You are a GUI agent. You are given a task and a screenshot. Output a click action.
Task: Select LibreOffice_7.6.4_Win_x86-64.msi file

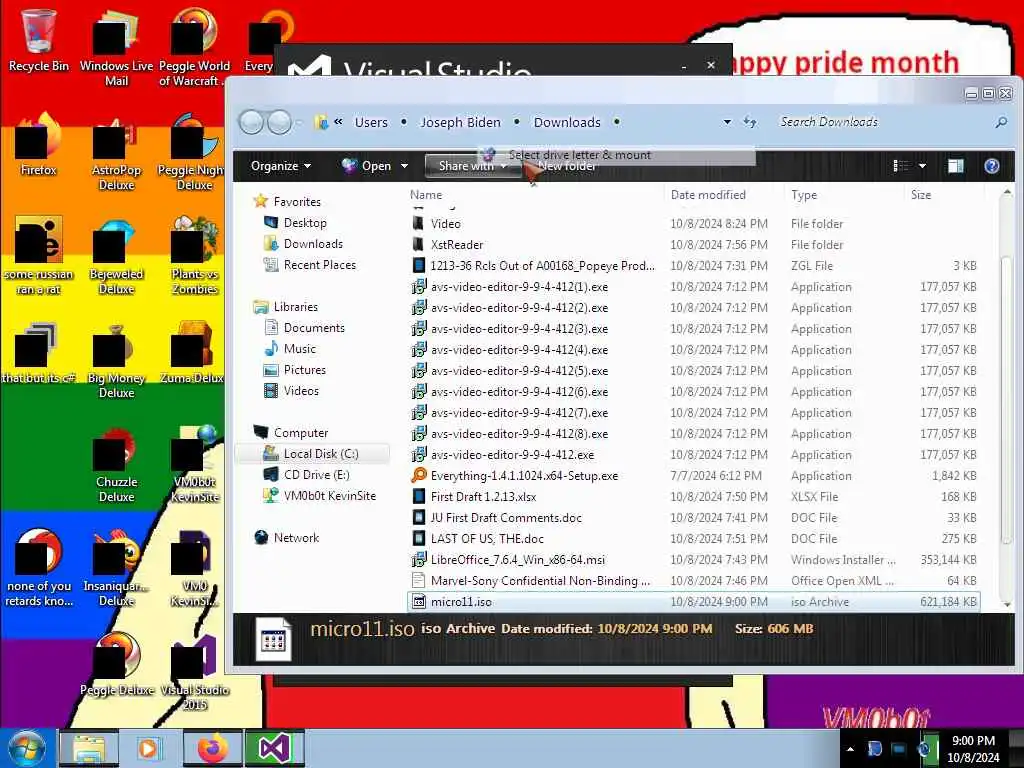[x=693, y=560]
